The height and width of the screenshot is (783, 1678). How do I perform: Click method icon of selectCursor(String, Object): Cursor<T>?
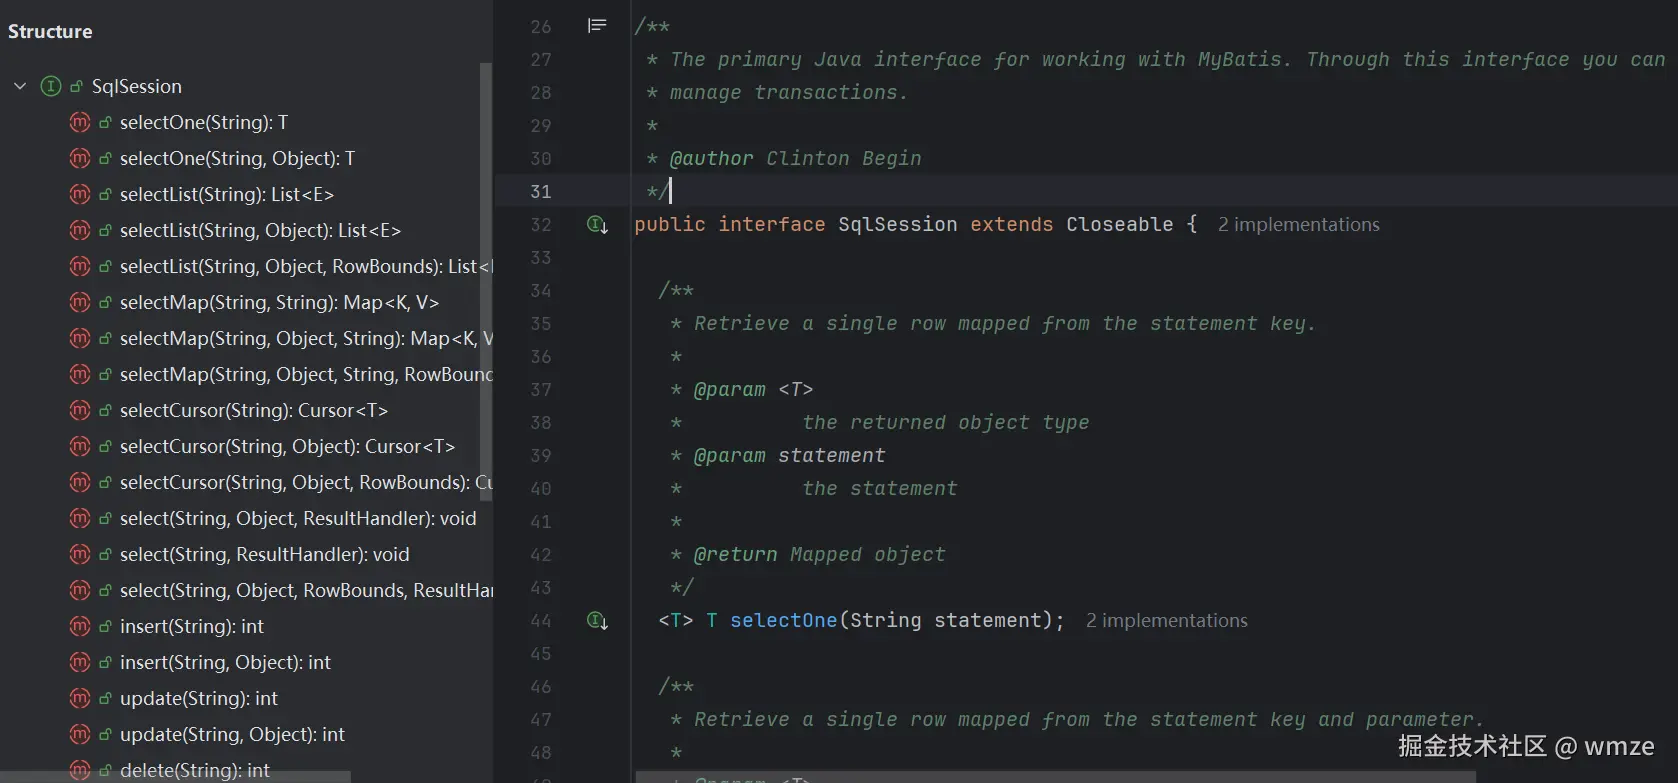(80, 446)
